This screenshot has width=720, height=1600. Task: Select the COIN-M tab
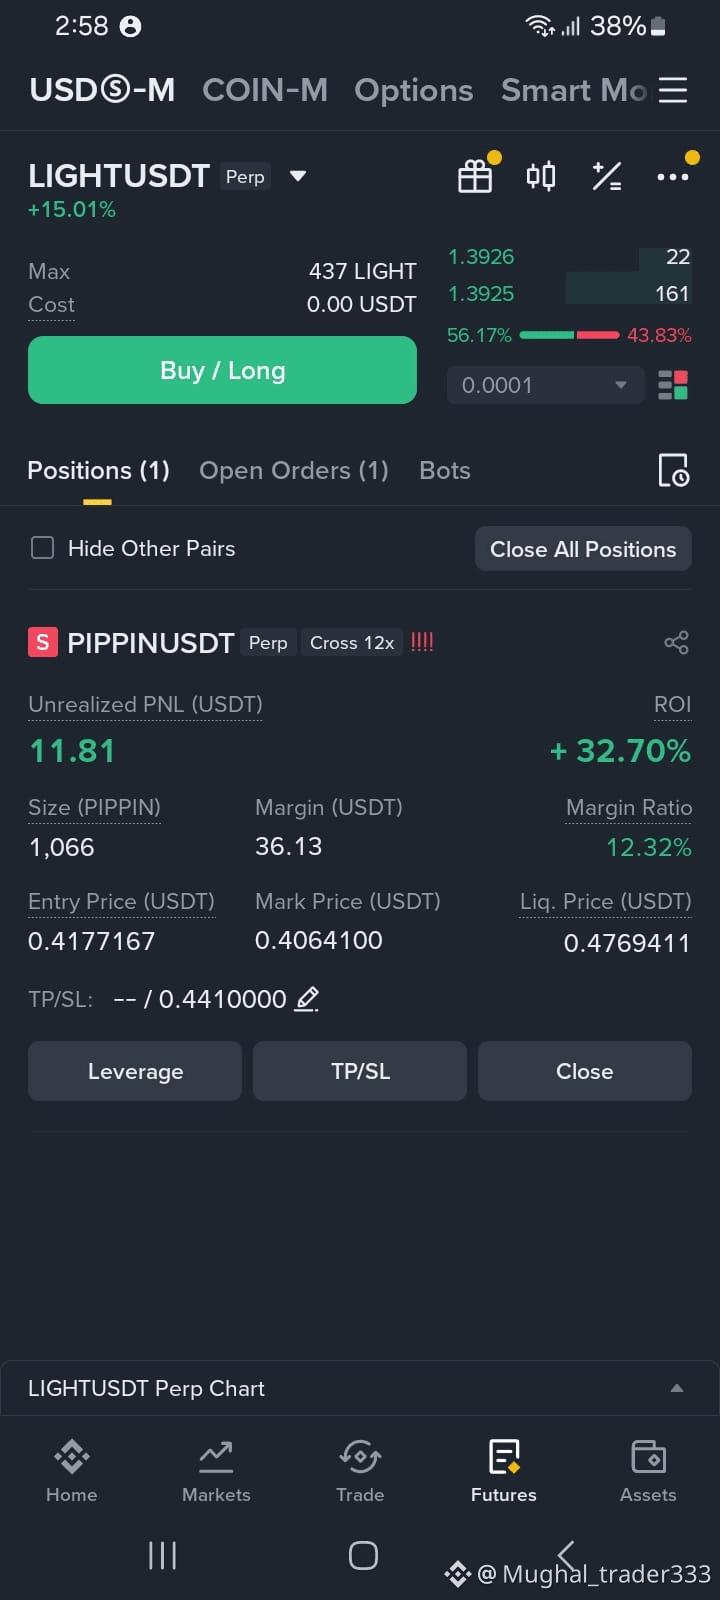(x=265, y=90)
